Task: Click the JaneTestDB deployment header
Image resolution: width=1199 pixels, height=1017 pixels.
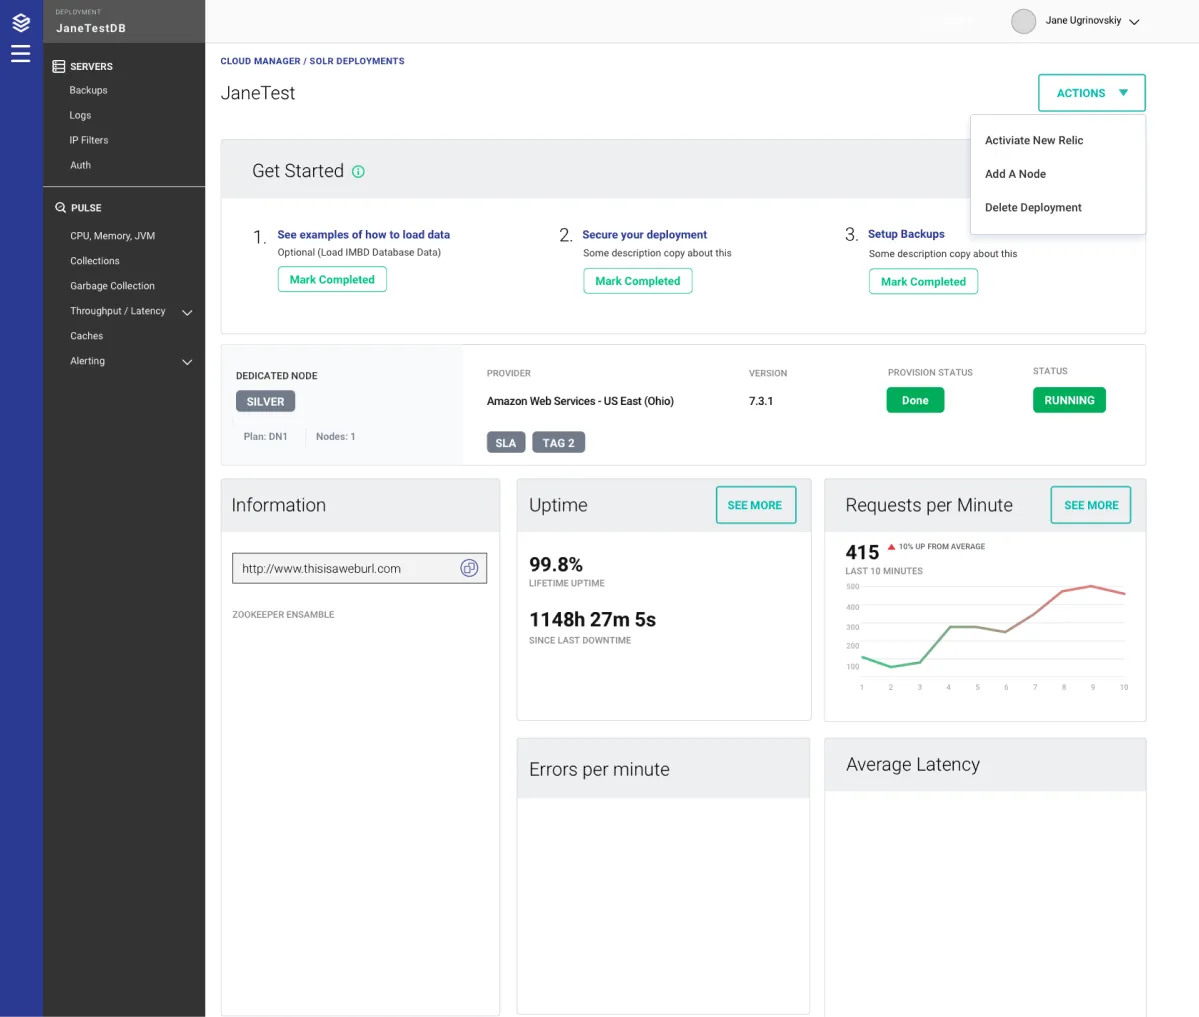Action: 124,21
